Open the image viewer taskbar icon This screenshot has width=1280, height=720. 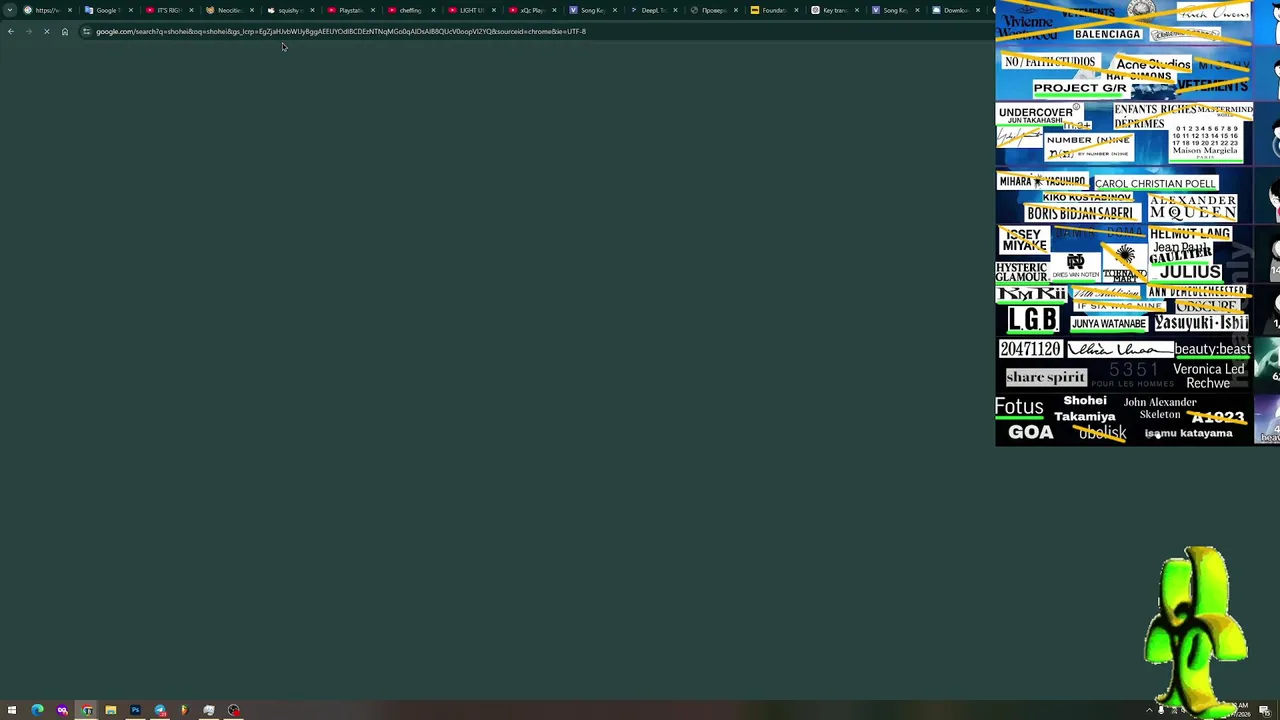tap(209, 710)
